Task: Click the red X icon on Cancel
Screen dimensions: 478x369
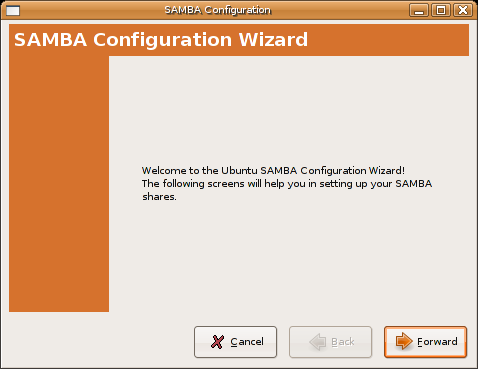Action: (x=217, y=342)
